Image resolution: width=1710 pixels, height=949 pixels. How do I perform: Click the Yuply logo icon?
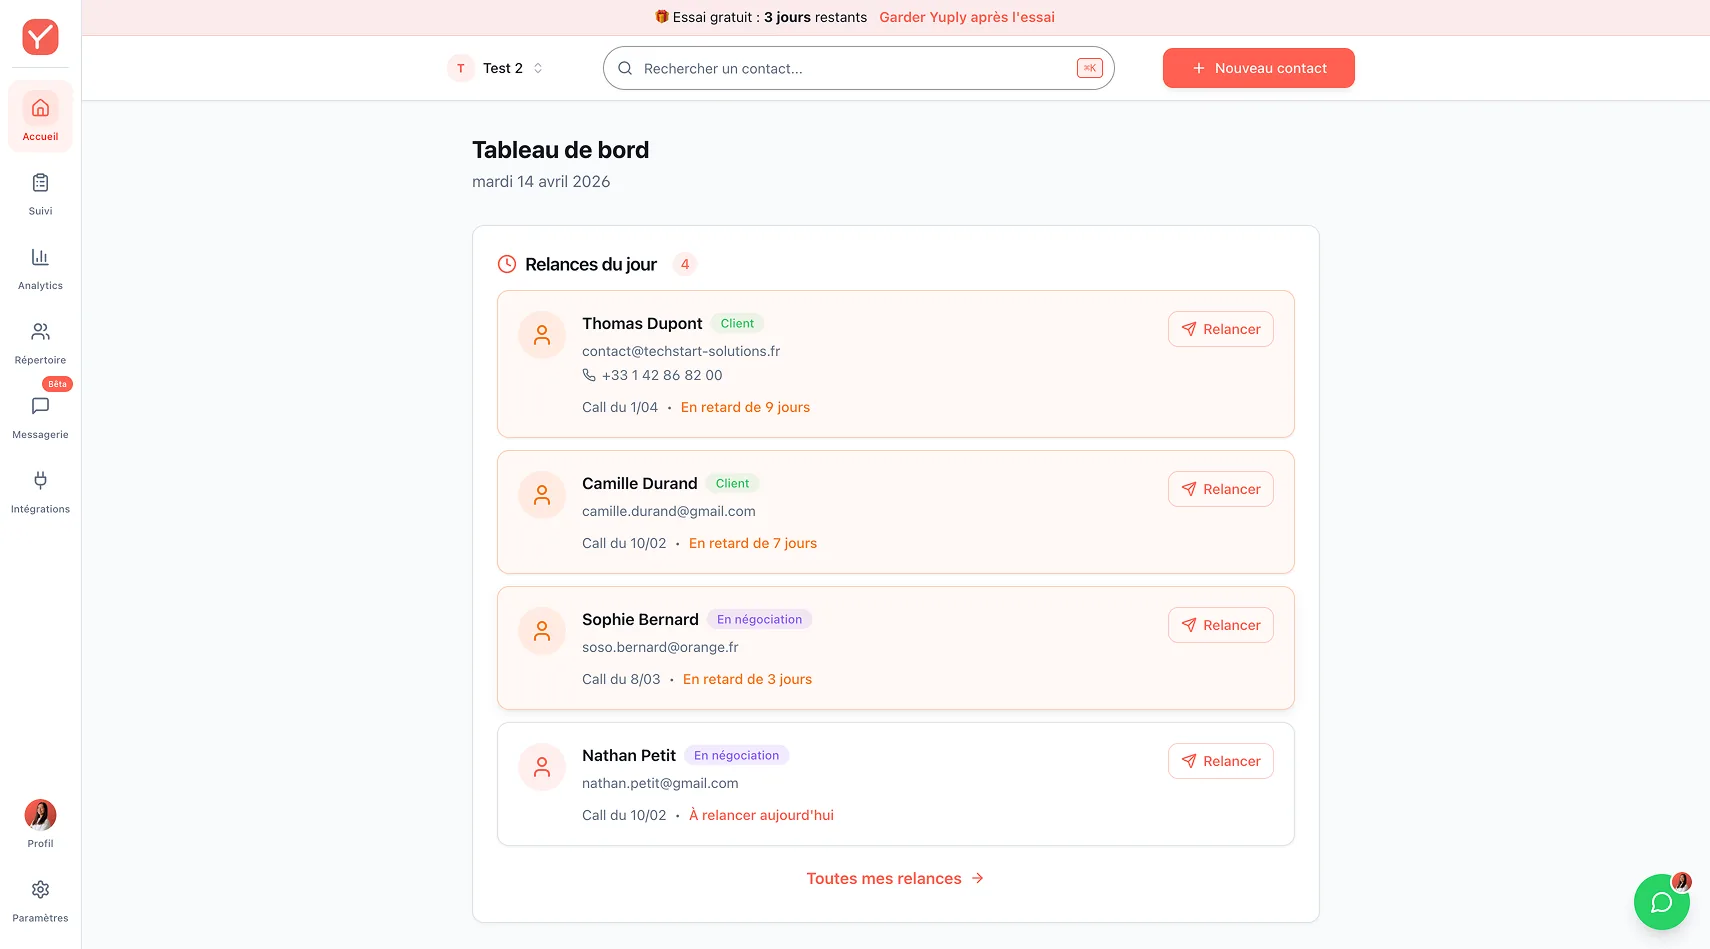point(40,37)
